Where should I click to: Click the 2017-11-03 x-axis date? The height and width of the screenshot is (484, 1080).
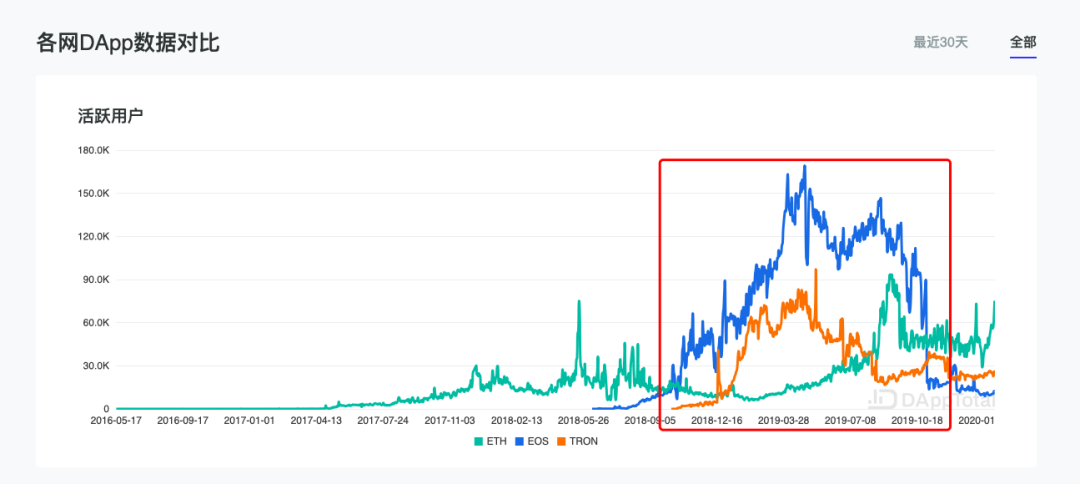pos(450,419)
